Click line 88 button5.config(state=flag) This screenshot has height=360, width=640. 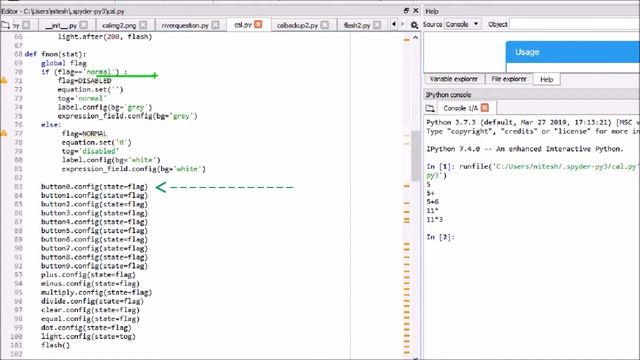pyautogui.click(x=94, y=231)
